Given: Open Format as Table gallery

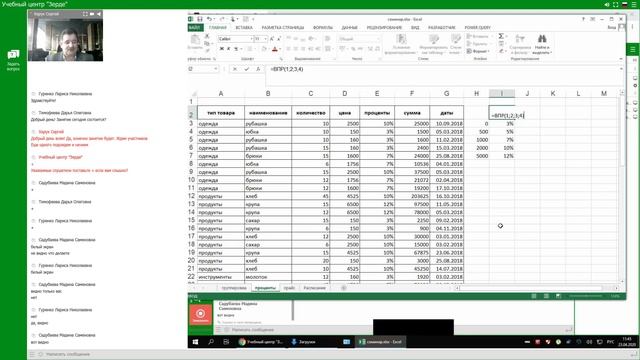Looking at the screenshot, I should (433, 44).
